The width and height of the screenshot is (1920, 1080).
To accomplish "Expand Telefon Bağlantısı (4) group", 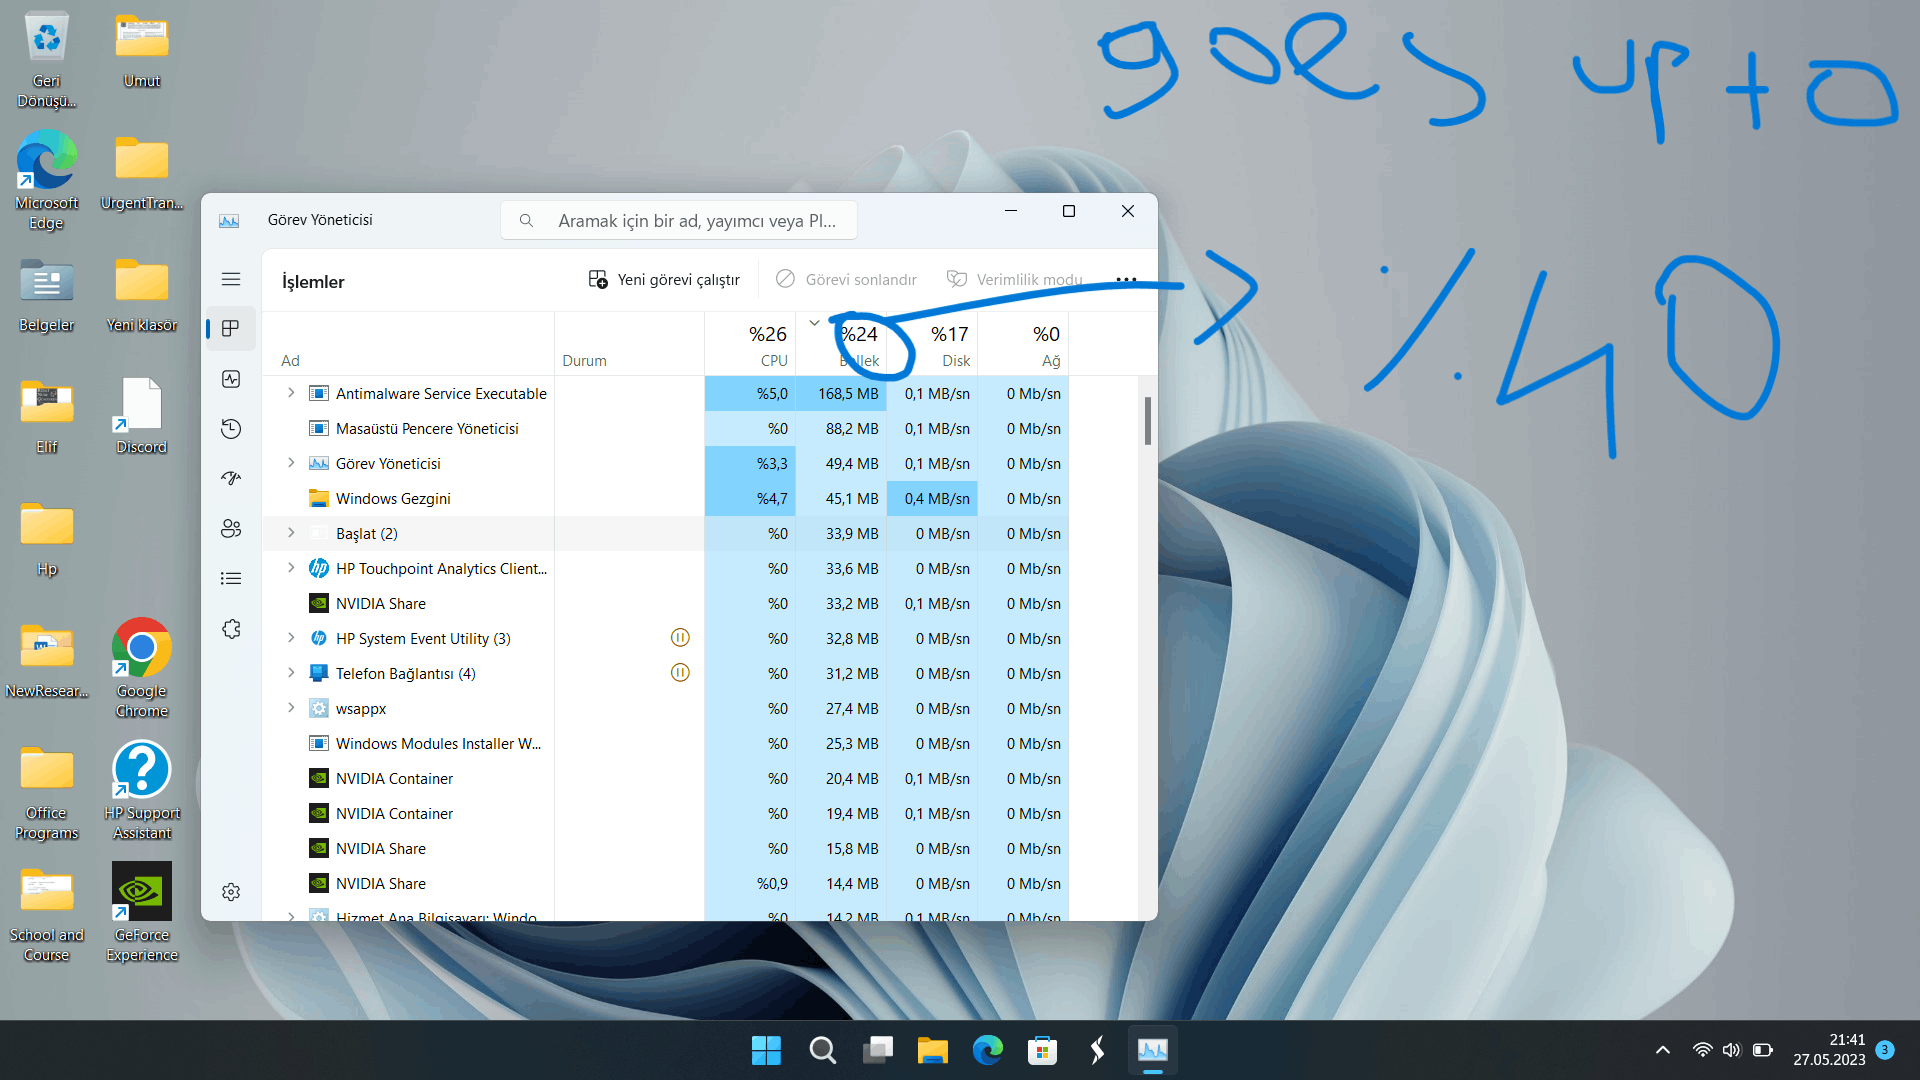I will pos(291,673).
